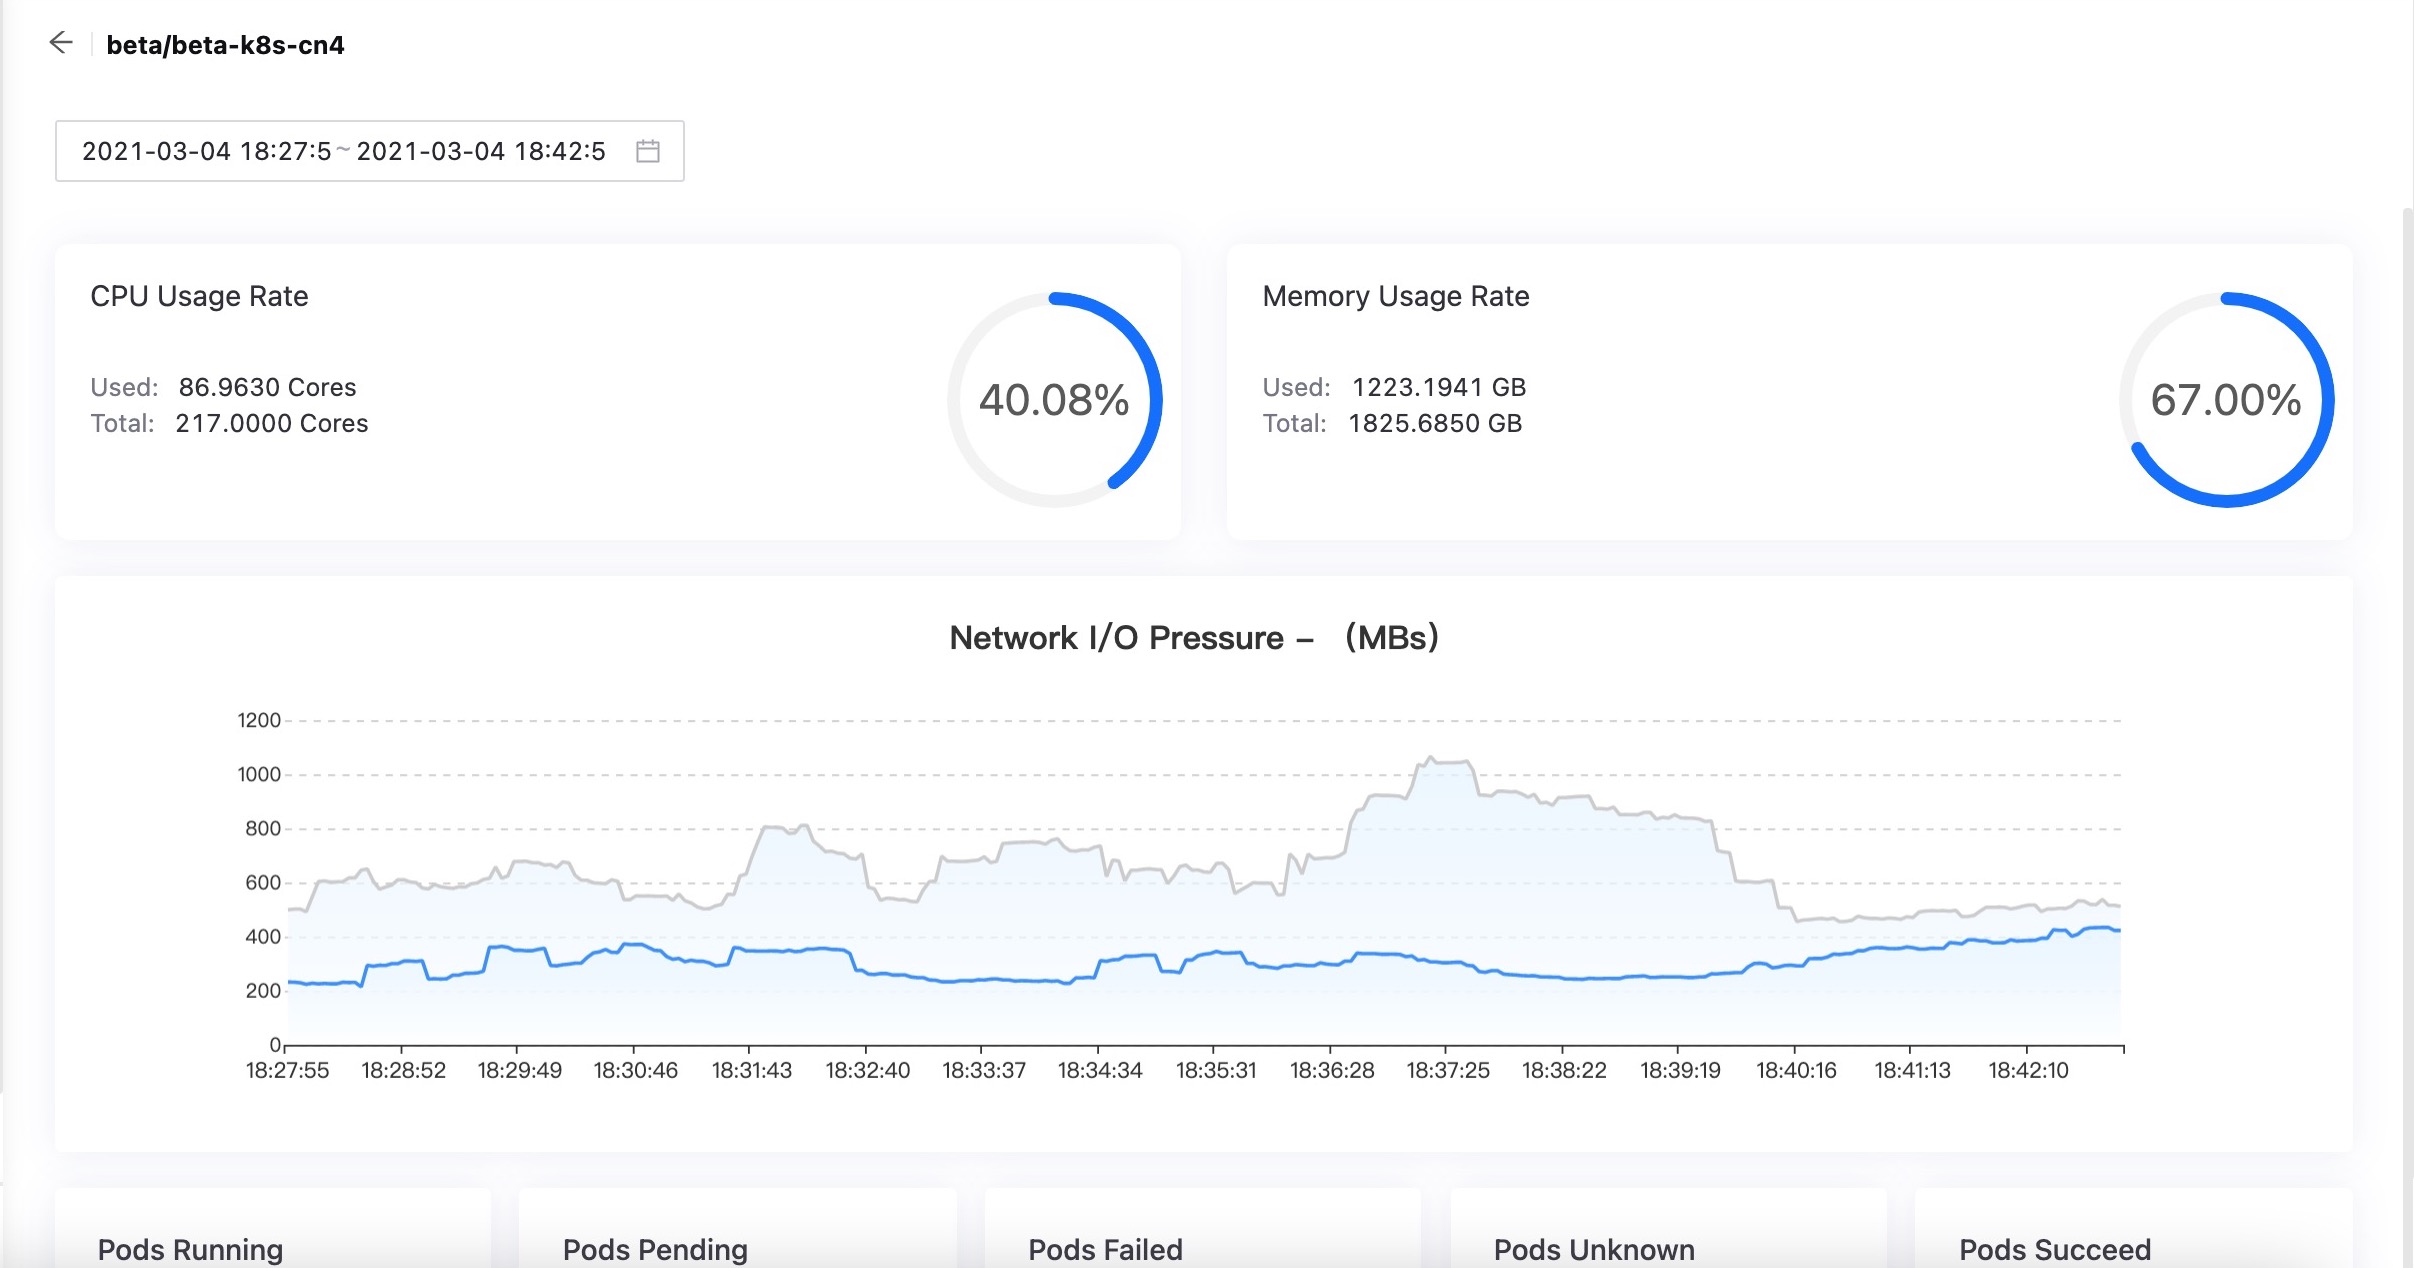This screenshot has width=2414, height=1268.
Task: Click the CPU Usage Rate circular gauge
Action: [1058, 399]
